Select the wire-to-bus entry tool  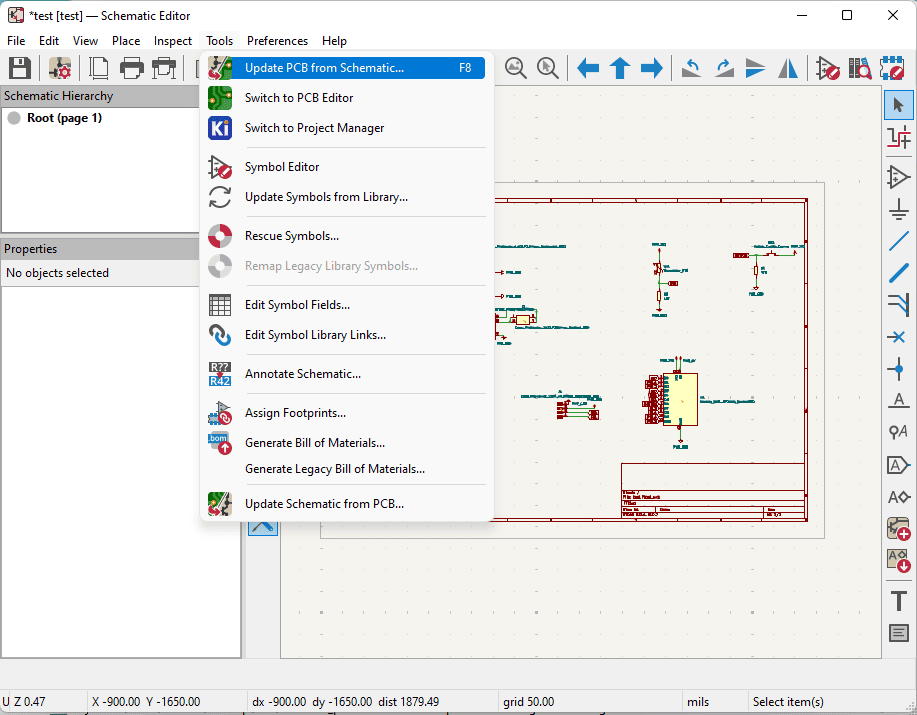[x=898, y=305]
